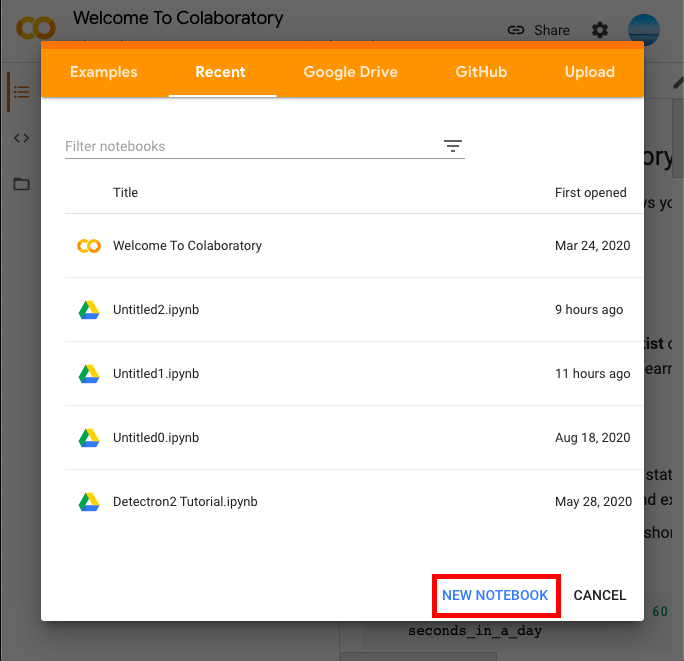The height and width of the screenshot is (661, 684).
Task: Open the GitHub tab
Action: click(481, 72)
